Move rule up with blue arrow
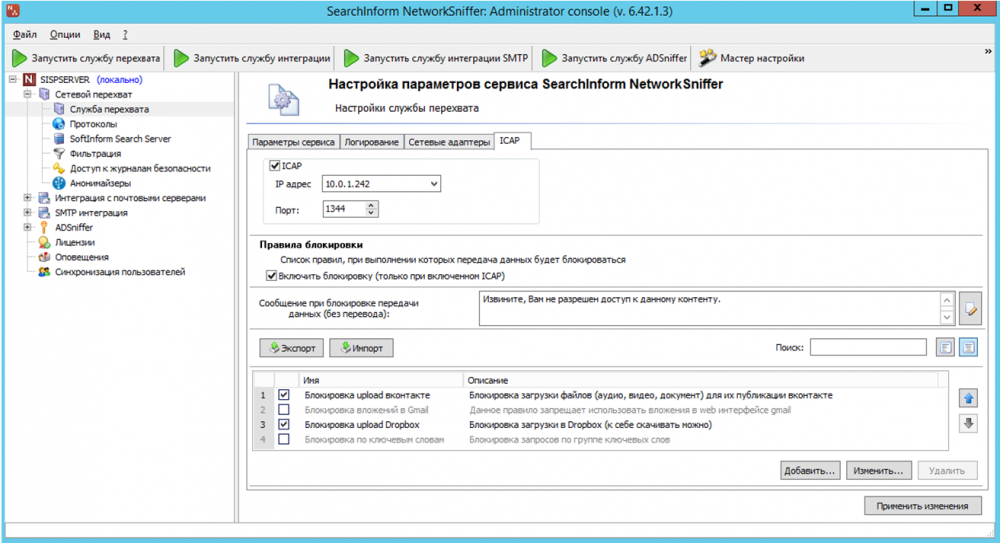Viewport: 1000px width, 543px height. coord(969,398)
